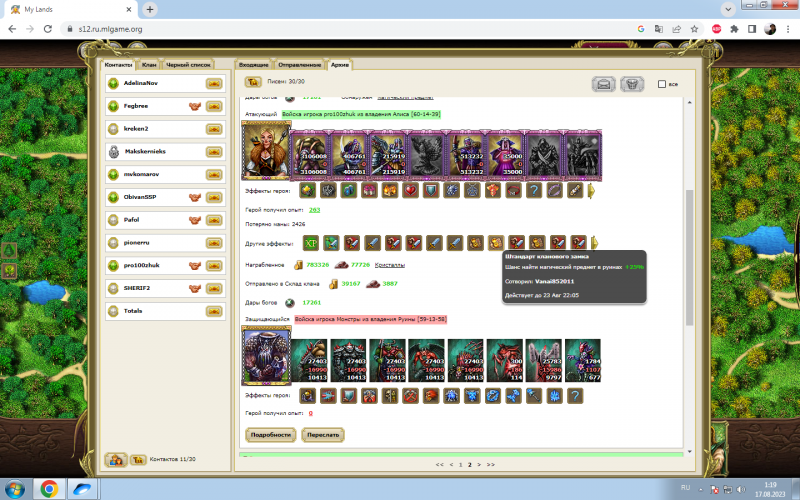Bookmark this page with the star icon
The width and height of the screenshot is (800, 500).
click(694, 29)
